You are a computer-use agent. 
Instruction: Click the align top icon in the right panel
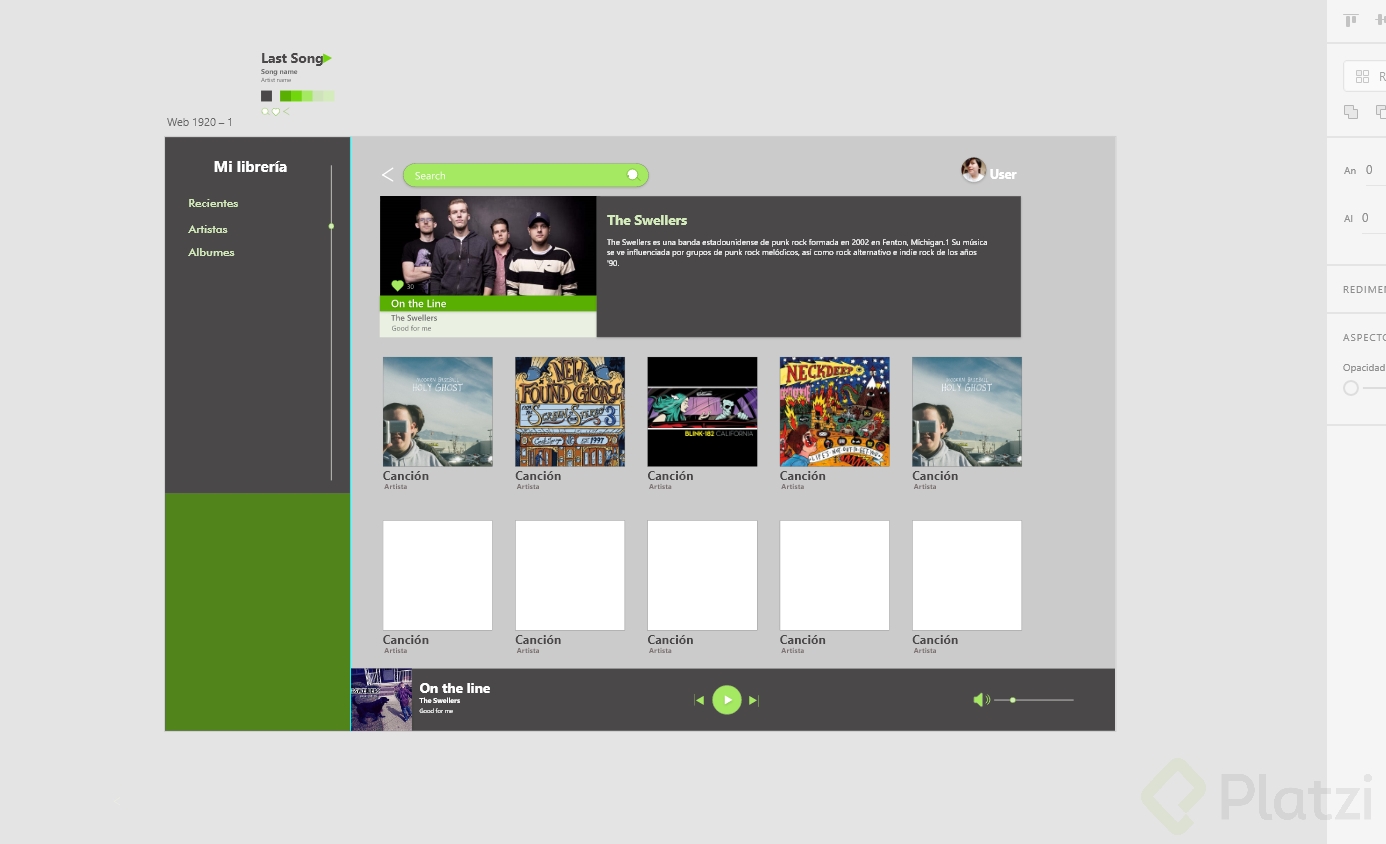coord(1351,20)
